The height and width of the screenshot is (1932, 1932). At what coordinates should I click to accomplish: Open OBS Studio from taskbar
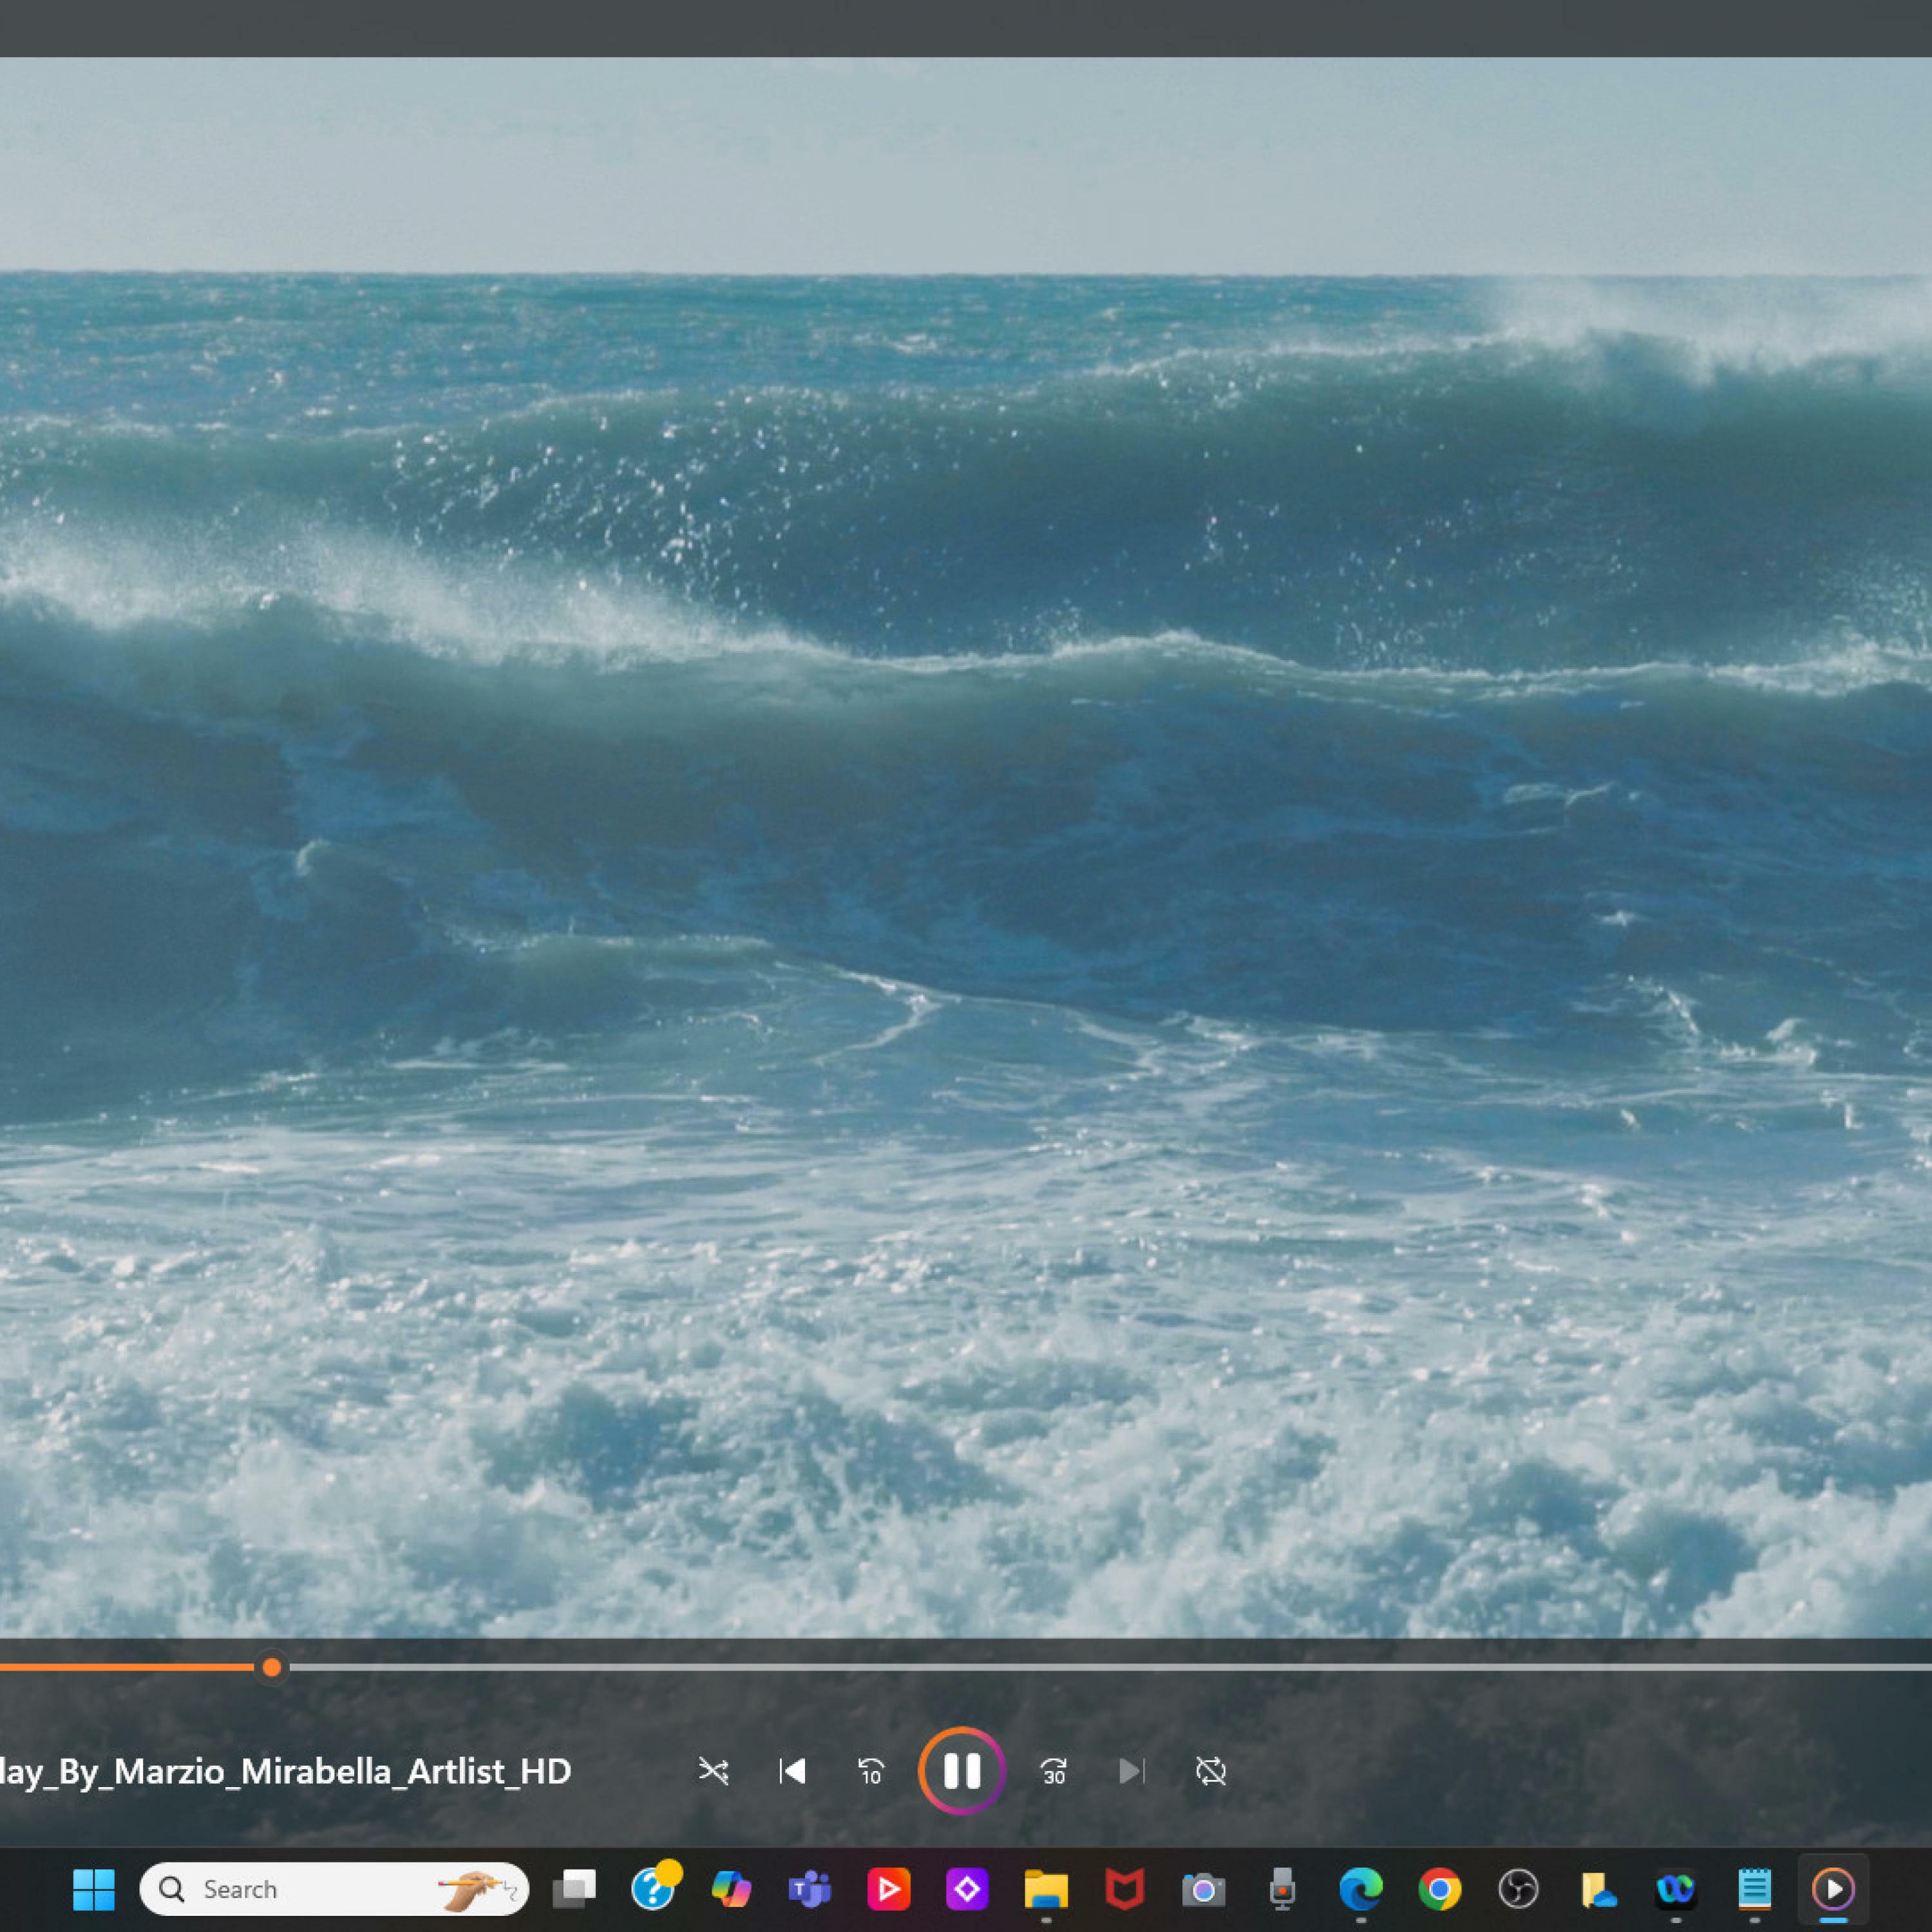point(1518,1889)
